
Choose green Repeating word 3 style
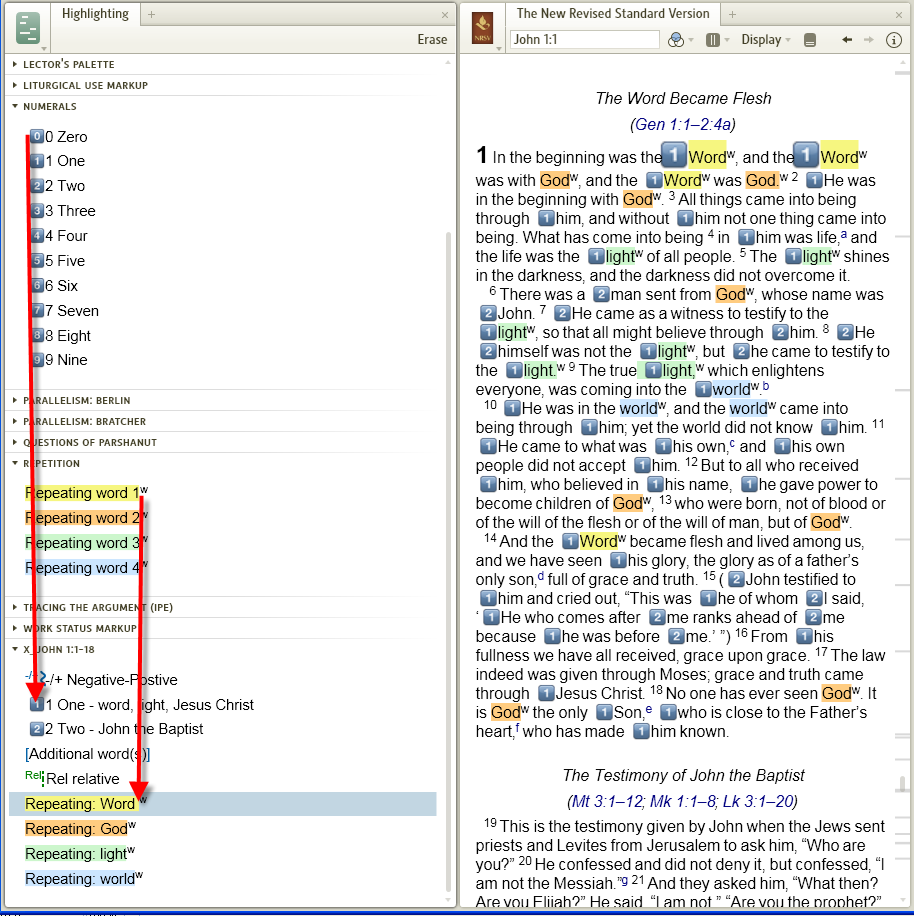[x=86, y=543]
